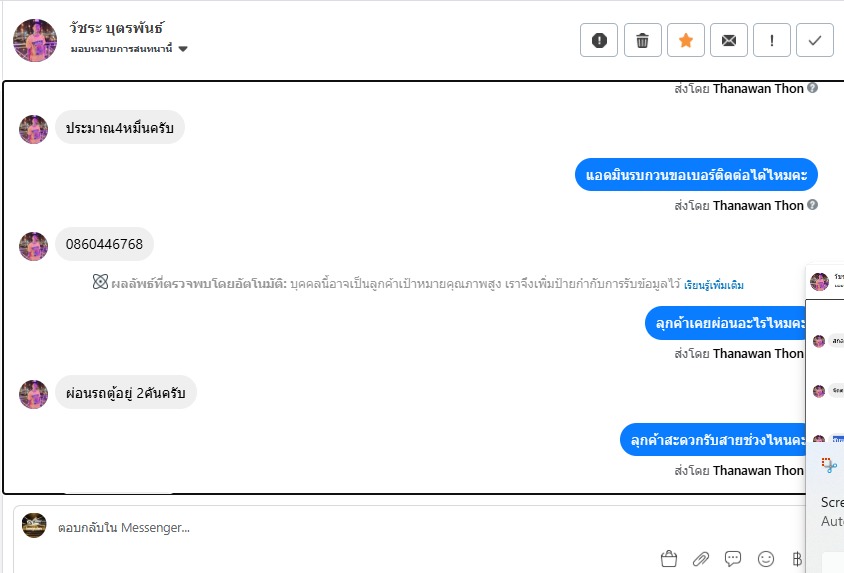Click the atom icon on auto-detected result
The width and height of the screenshot is (844, 573).
point(100,284)
